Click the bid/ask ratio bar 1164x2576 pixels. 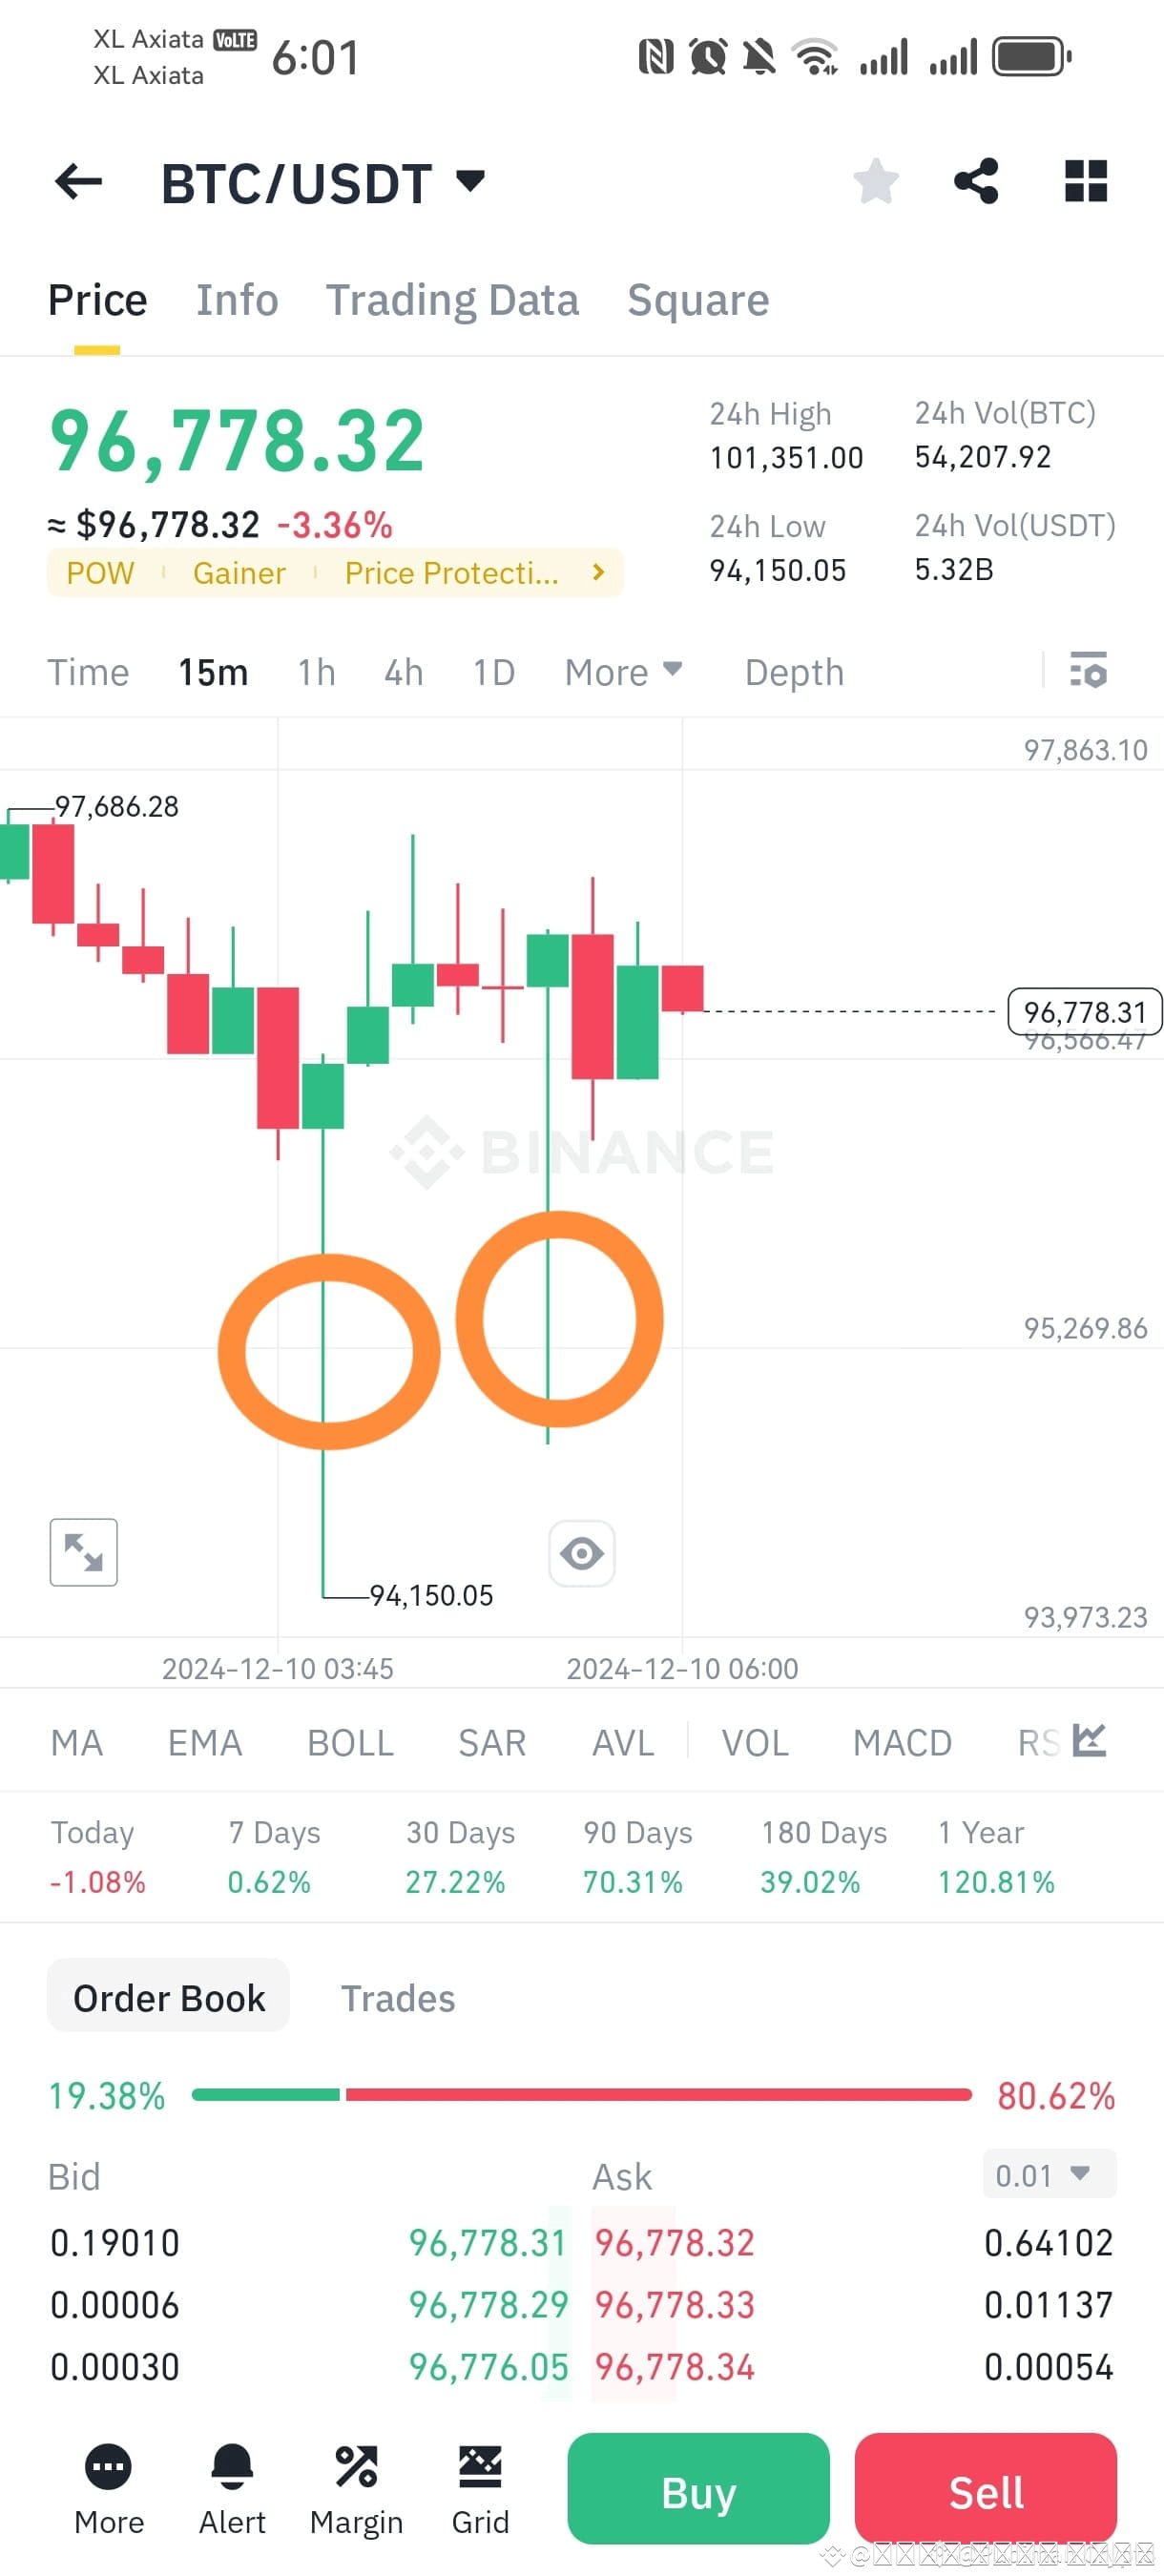click(582, 2095)
